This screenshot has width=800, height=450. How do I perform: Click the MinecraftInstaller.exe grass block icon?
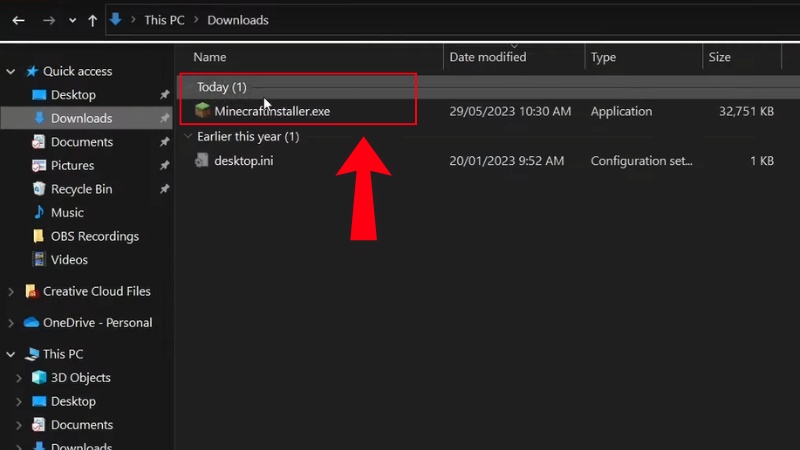coord(203,110)
